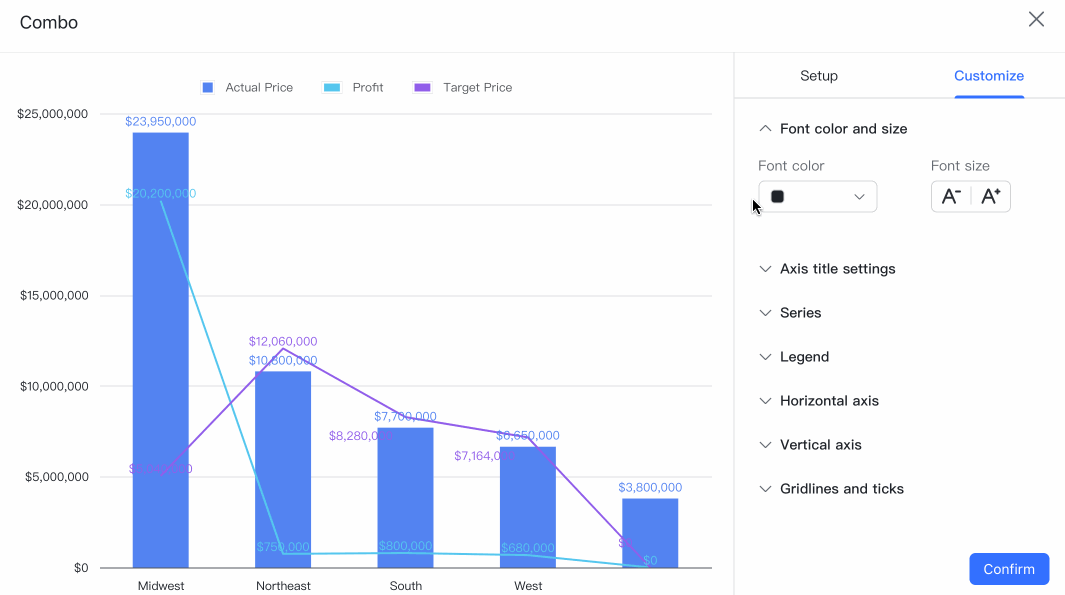The height and width of the screenshot is (595, 1065).
Task: Click the $23,950,000 Midwest bar label
Action: coord(160,120)
